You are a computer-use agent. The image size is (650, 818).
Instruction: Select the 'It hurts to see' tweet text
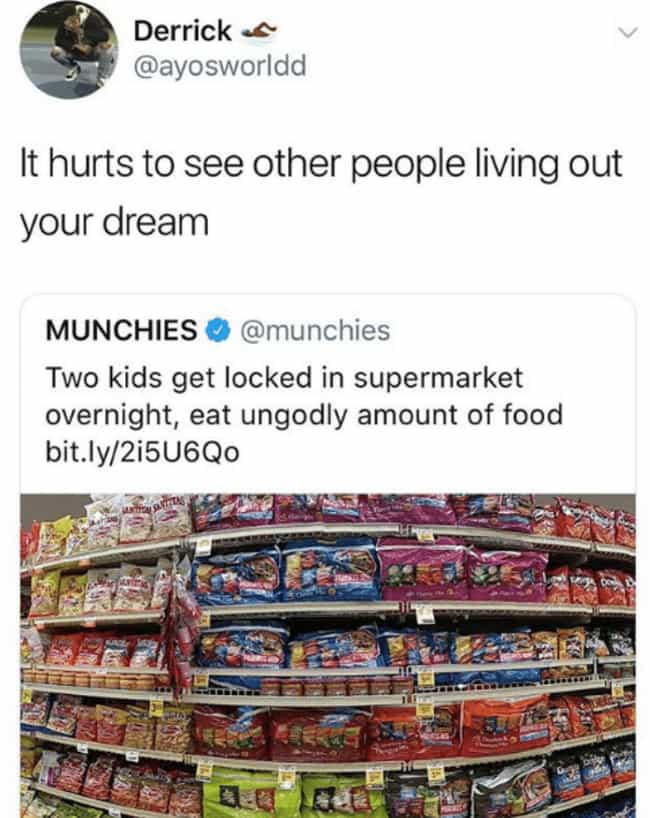click(321, 164)
